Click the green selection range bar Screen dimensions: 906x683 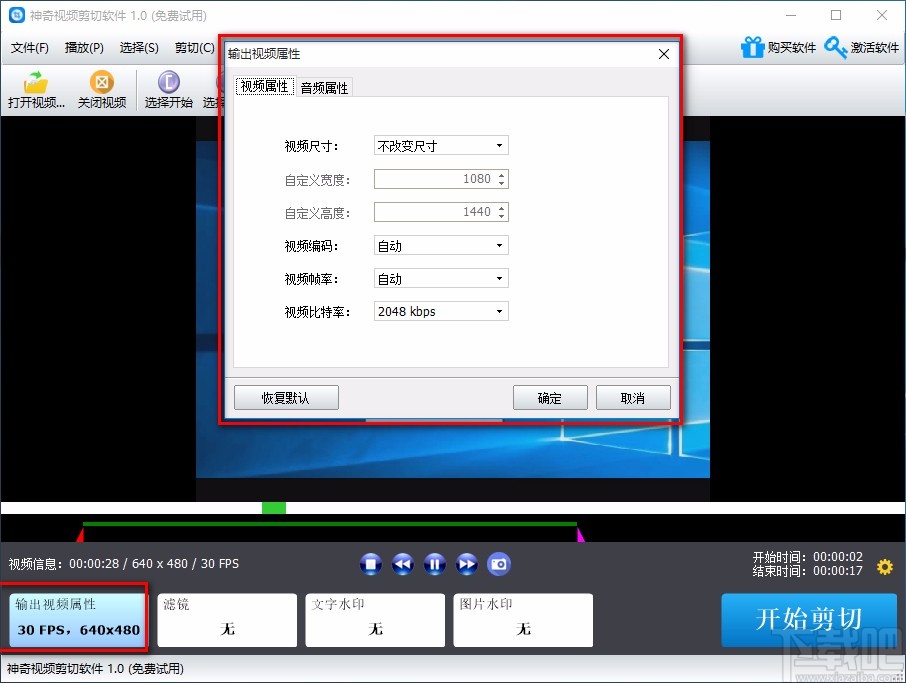(329, 524)
